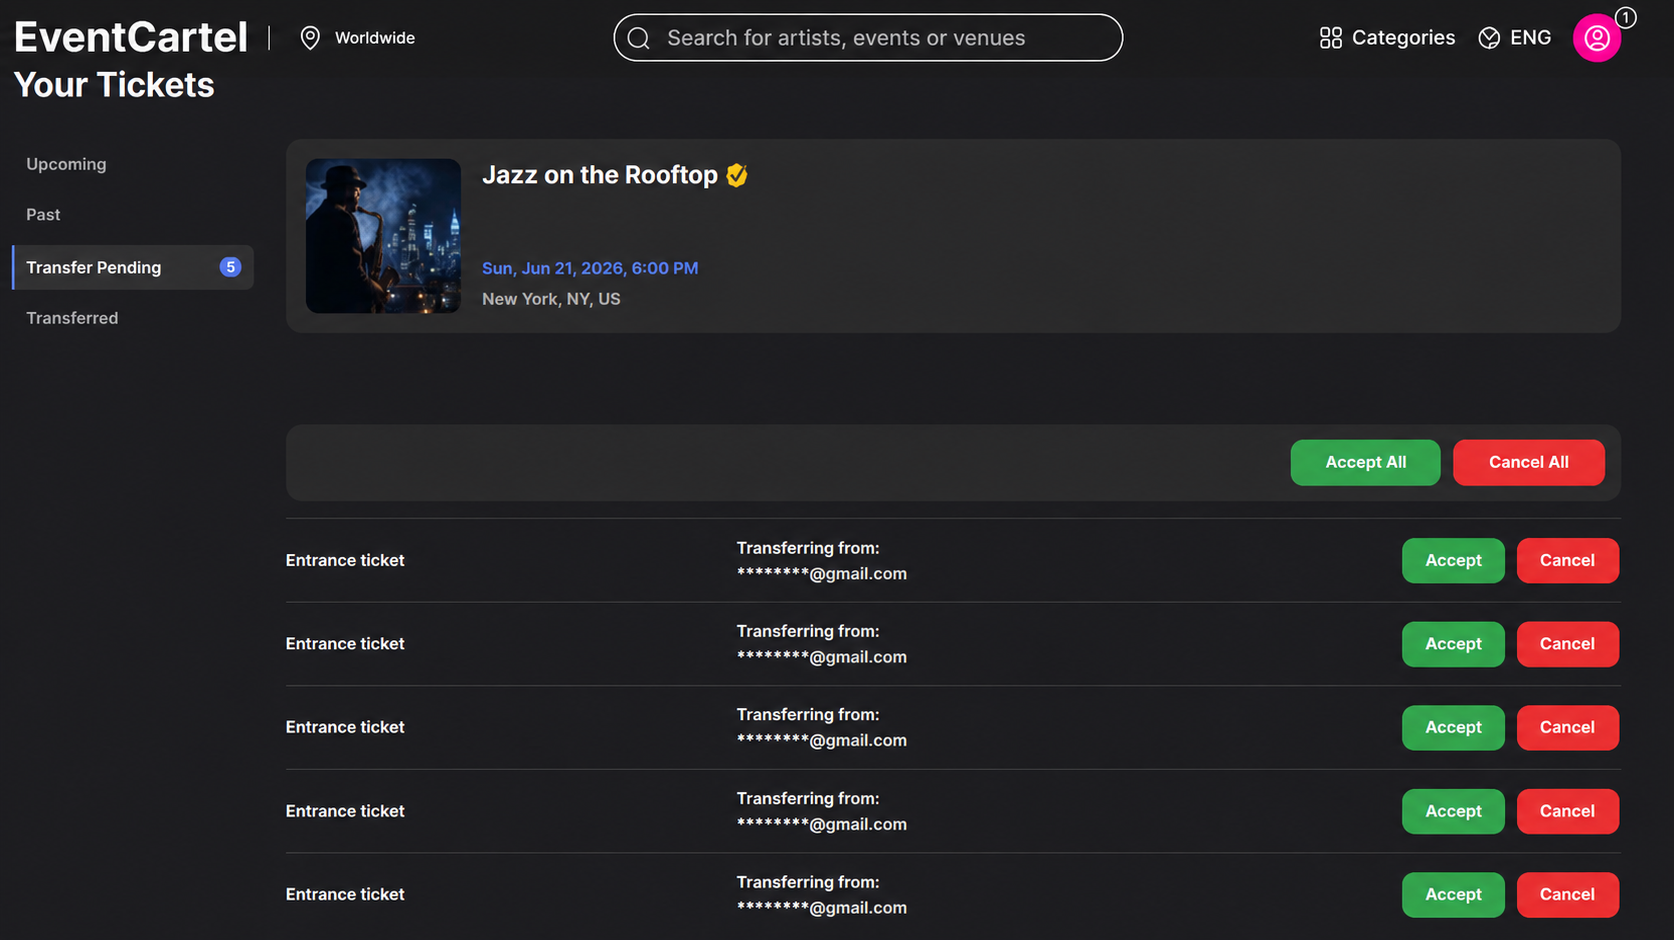Open the notification badge showing 1

click(1626, 18)
